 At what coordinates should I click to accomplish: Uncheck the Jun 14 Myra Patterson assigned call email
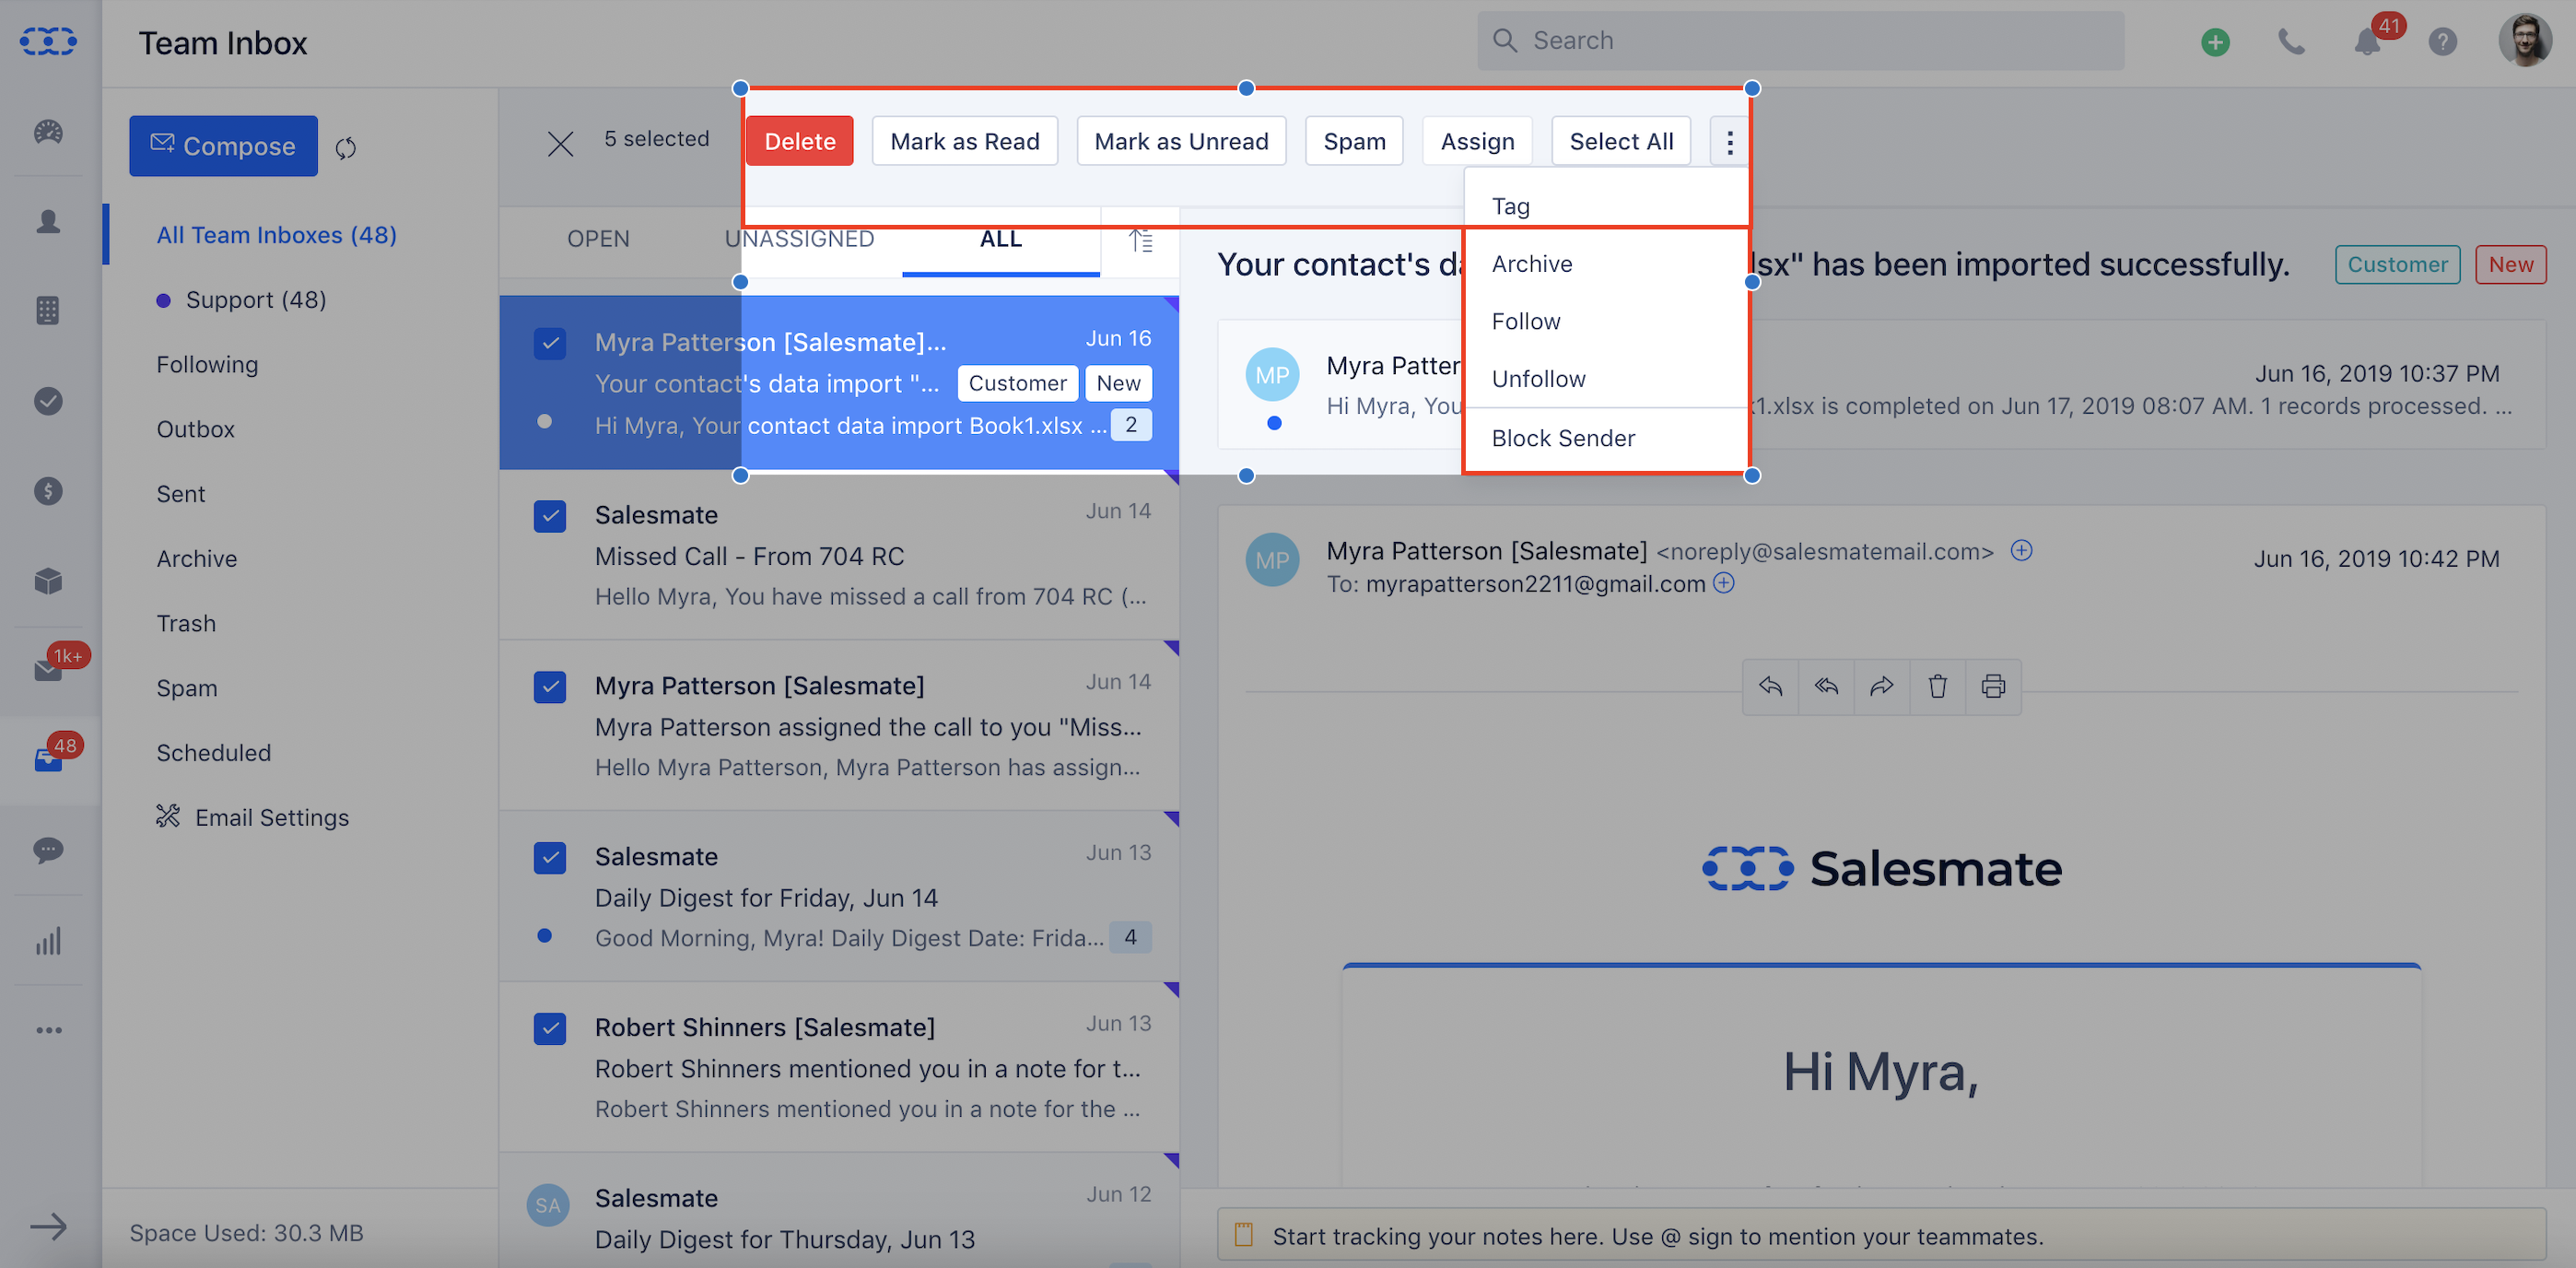(x=550, y=687)
